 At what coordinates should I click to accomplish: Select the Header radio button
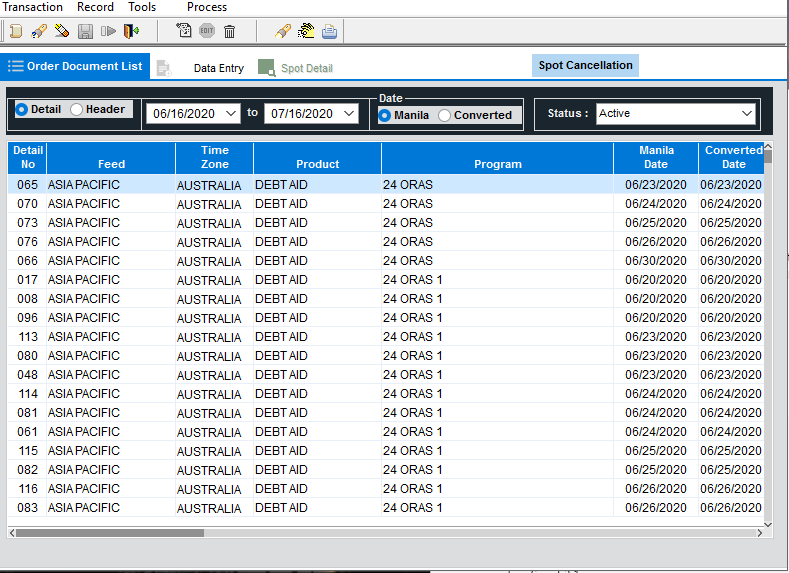click(x=76, y=110)
